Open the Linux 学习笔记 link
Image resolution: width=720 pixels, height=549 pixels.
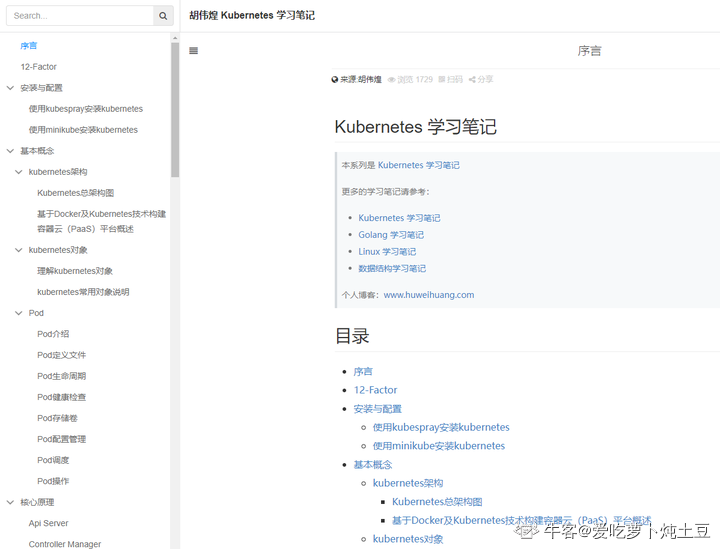click(x=387, y=252)
